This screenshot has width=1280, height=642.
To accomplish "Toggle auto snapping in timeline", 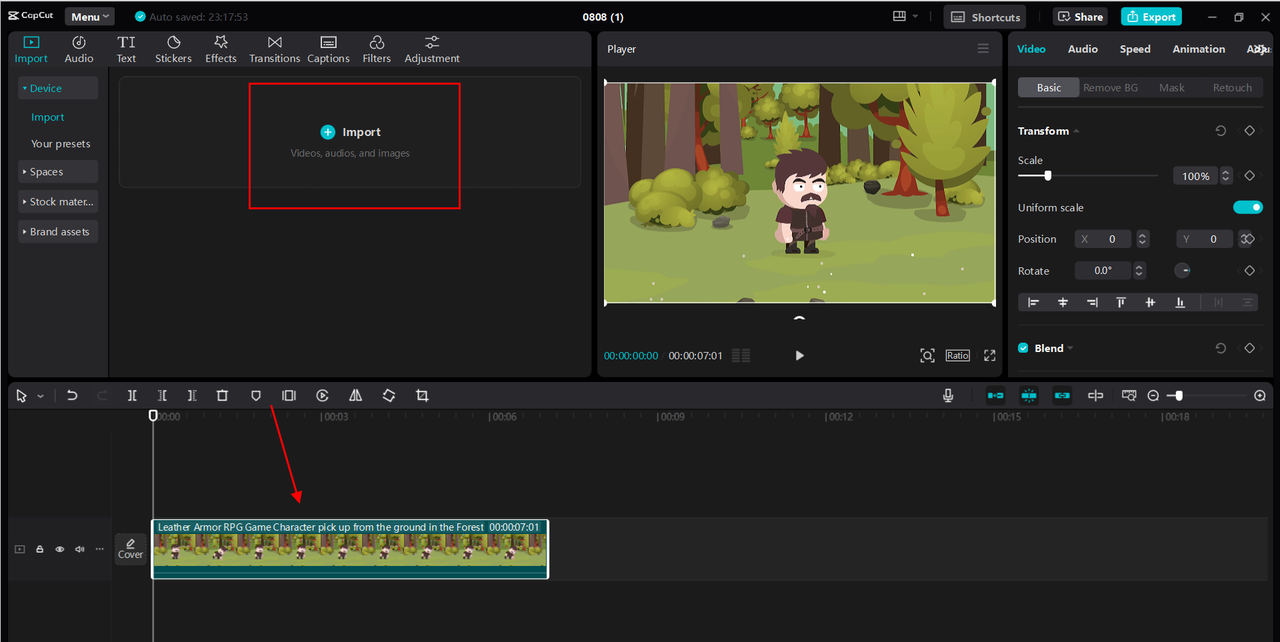I will [1029, 396].
